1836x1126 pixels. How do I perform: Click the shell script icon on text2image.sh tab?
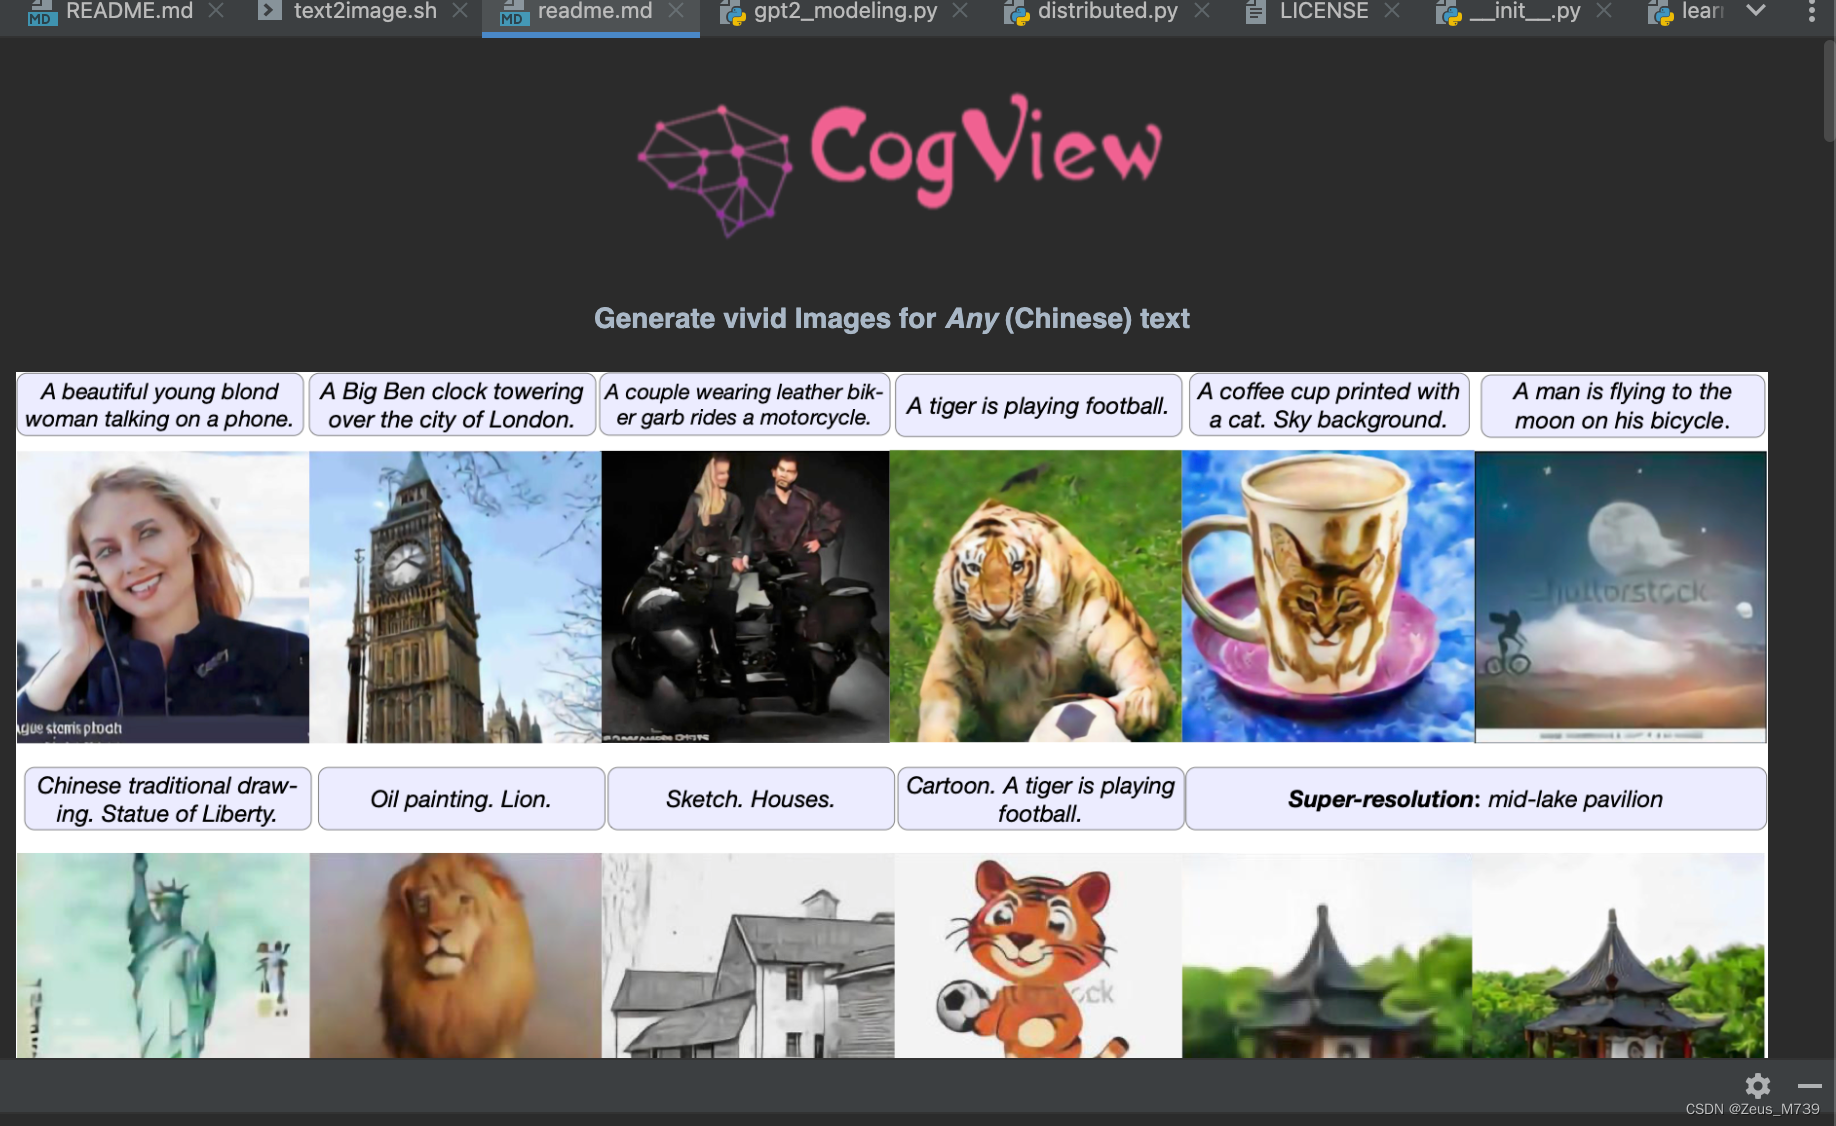(x=267, y=12)
